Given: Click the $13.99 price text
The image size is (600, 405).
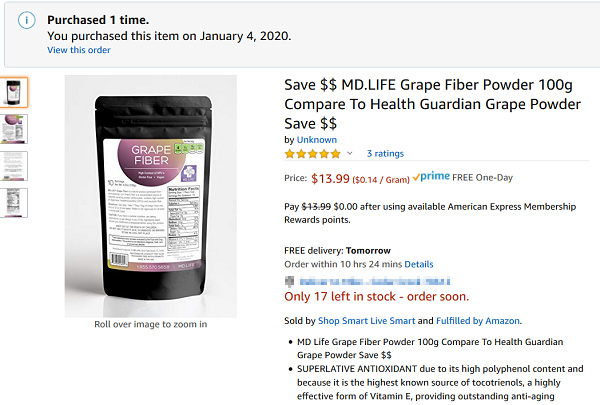Looking at the screenshot, I should click(x=331, y=180).
